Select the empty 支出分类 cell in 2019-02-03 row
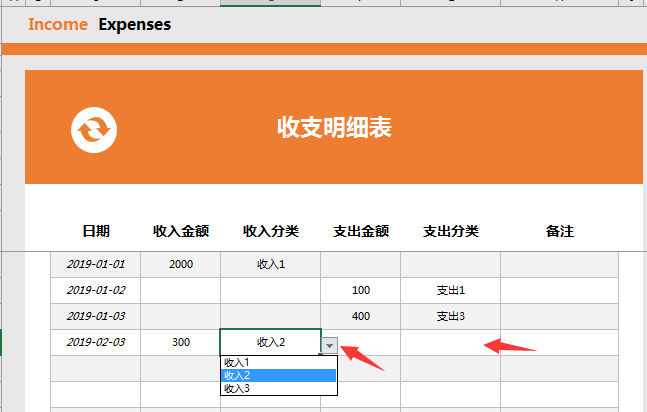The height and width of the screenshot is (412, 647). (x=451, y=342)
